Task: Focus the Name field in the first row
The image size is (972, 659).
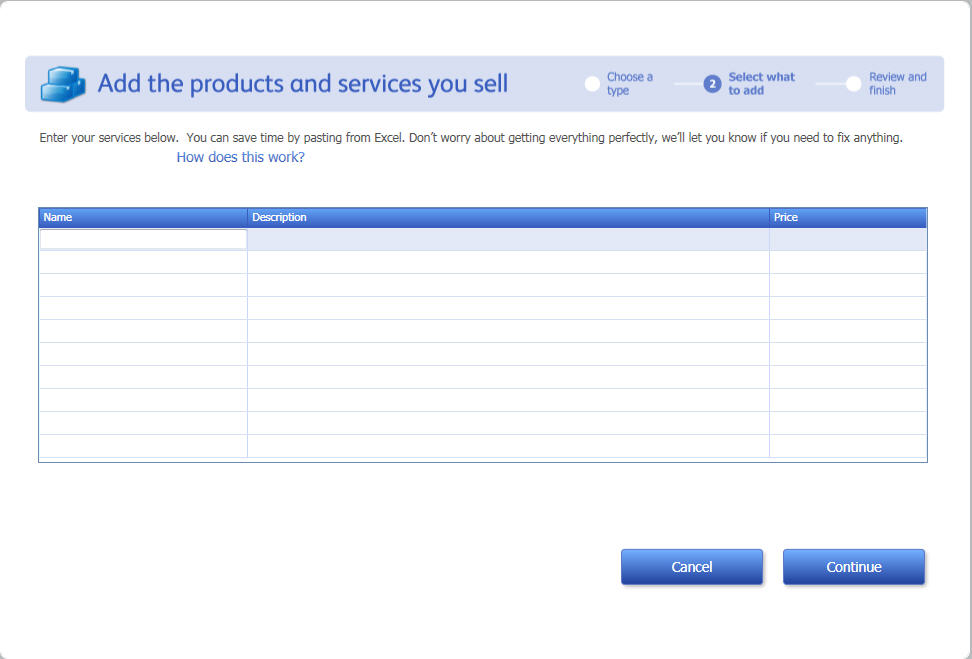Action: [143, 239]
